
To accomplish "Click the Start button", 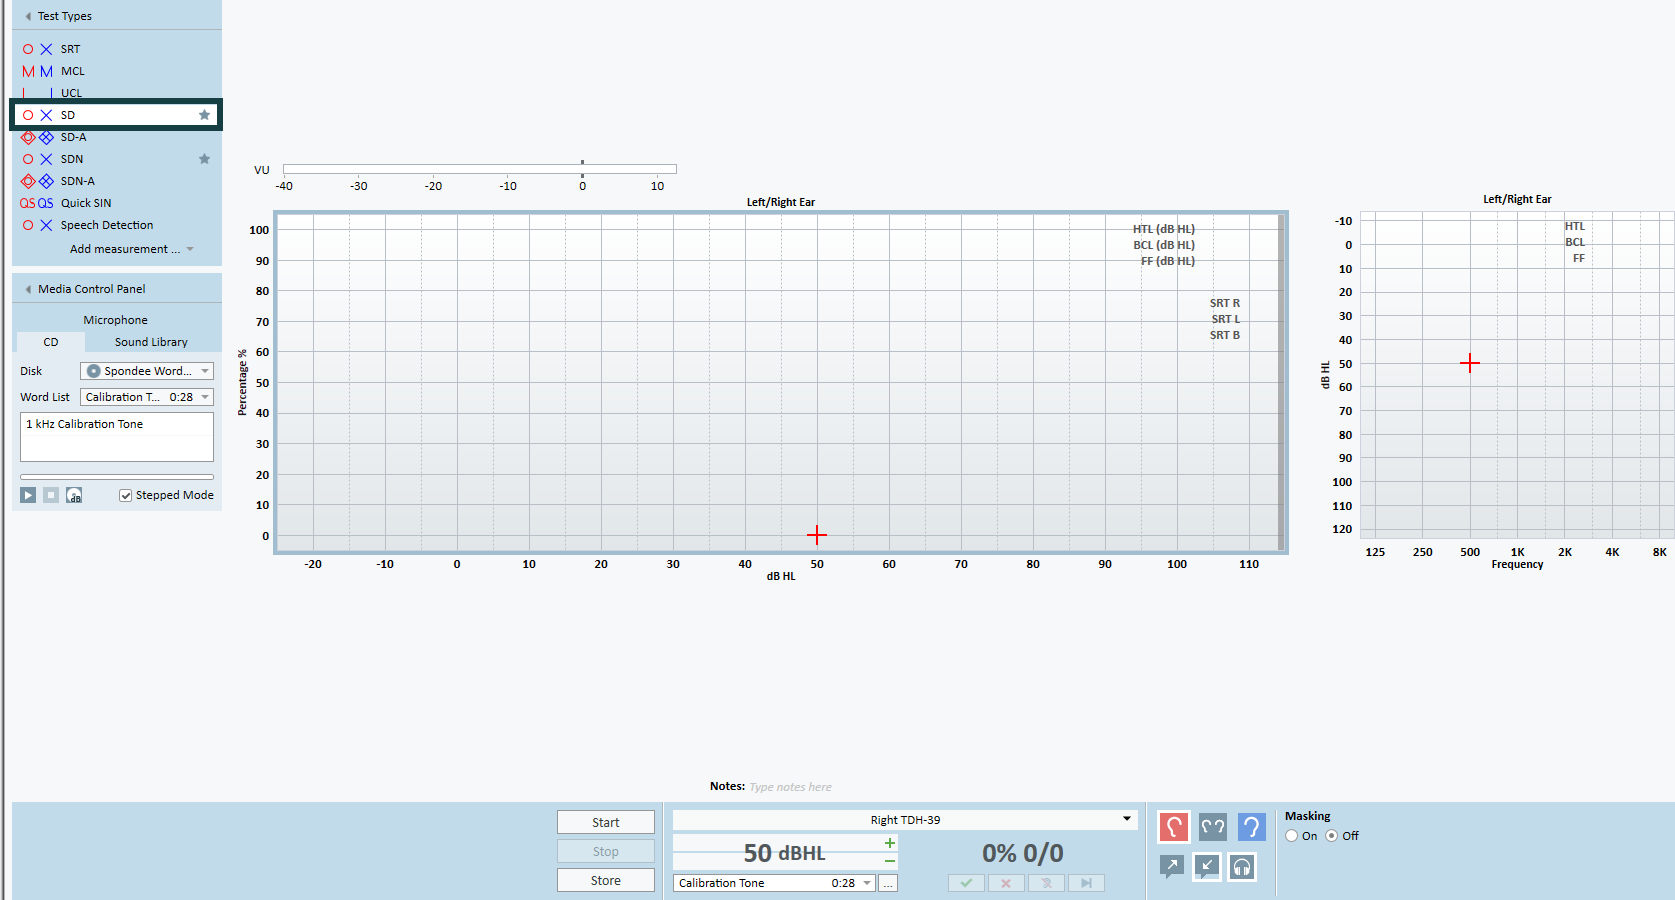I will [x=605, y=822].
